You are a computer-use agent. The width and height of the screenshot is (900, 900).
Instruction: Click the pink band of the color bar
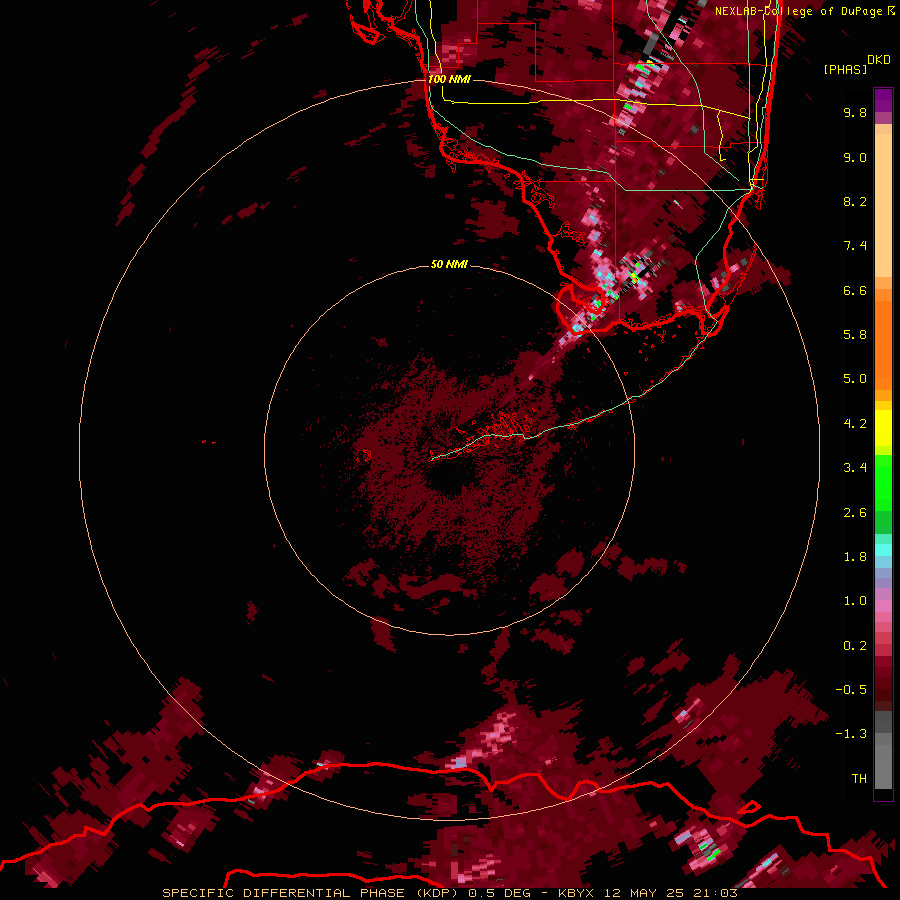click(883, 606)
